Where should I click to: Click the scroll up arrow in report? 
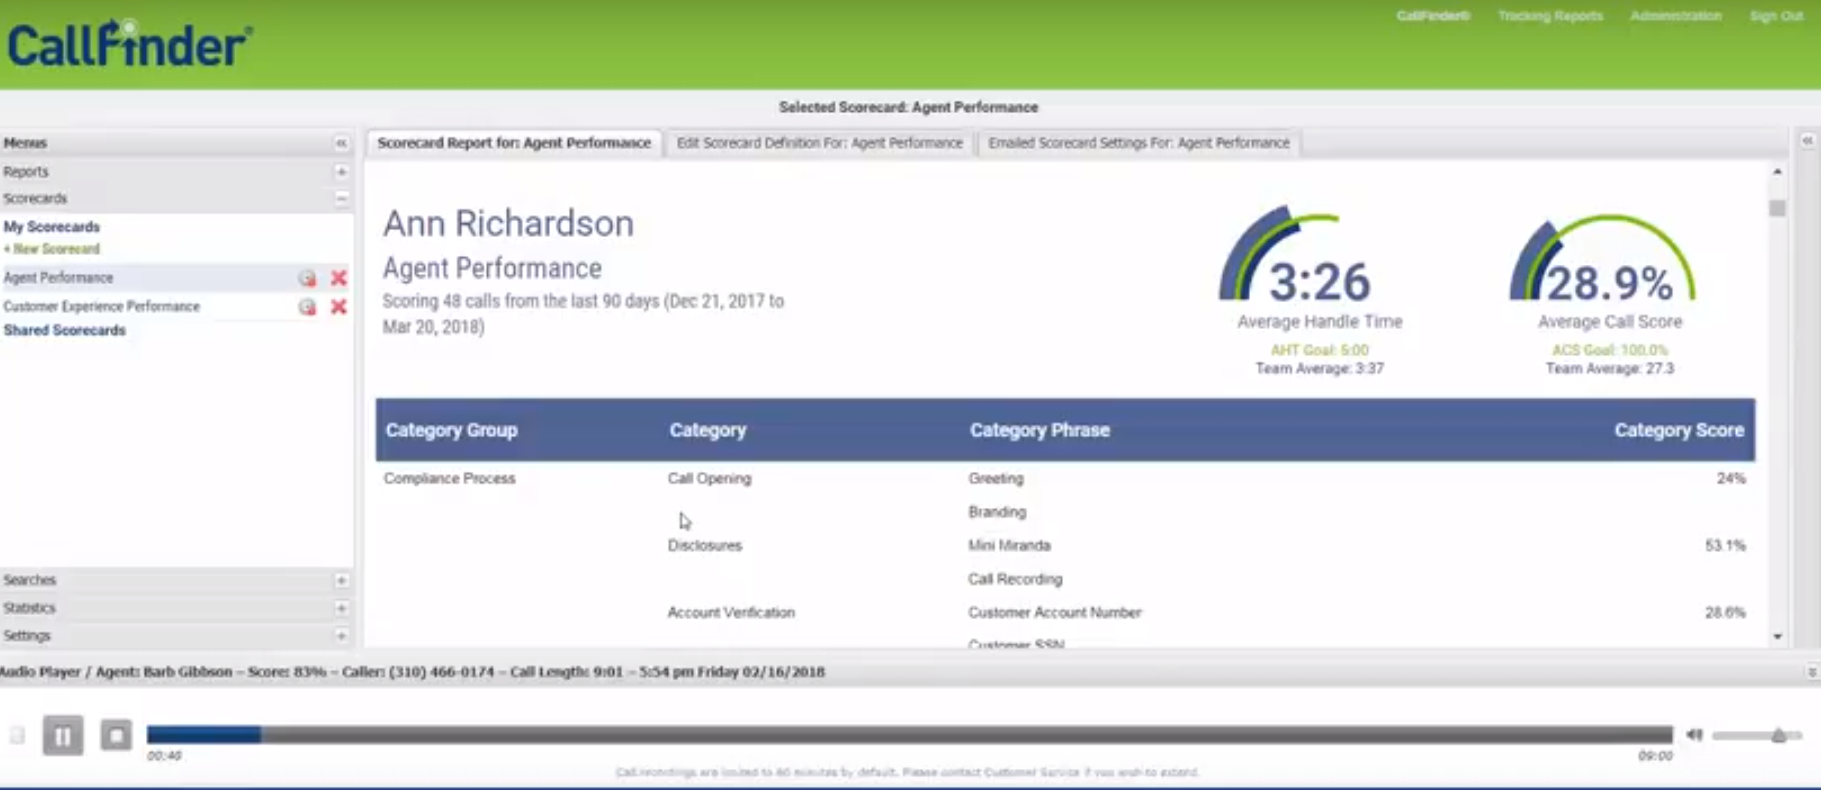click(1777, 172)
